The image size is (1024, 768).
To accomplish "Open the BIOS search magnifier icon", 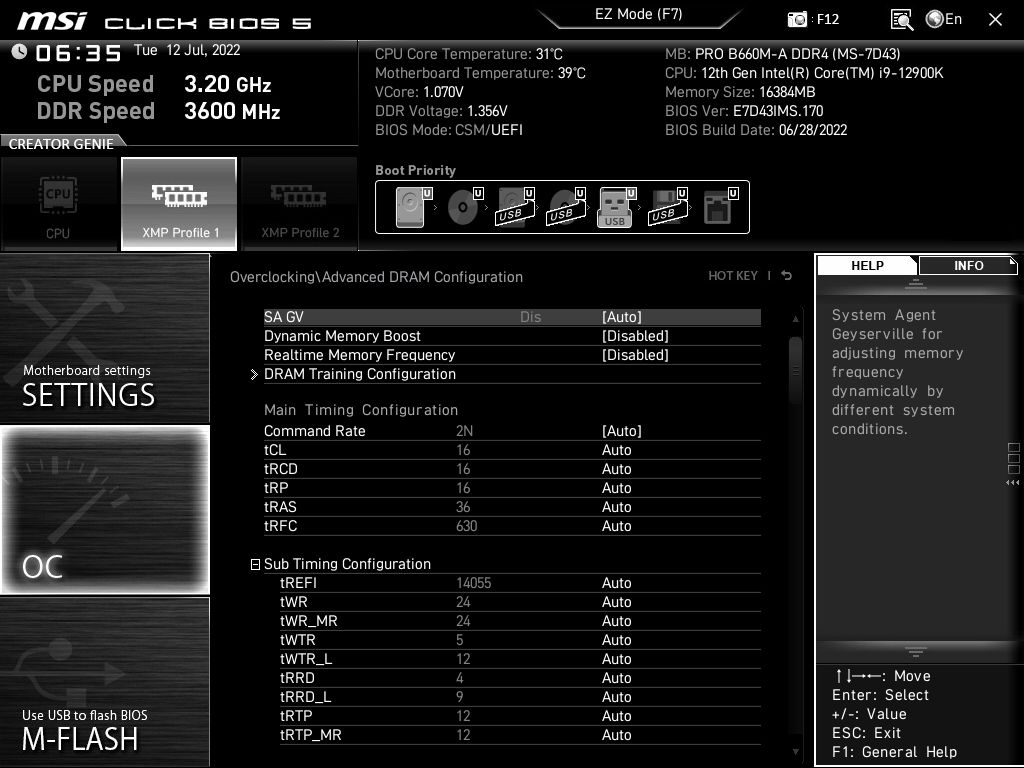I will click(901, 20).
